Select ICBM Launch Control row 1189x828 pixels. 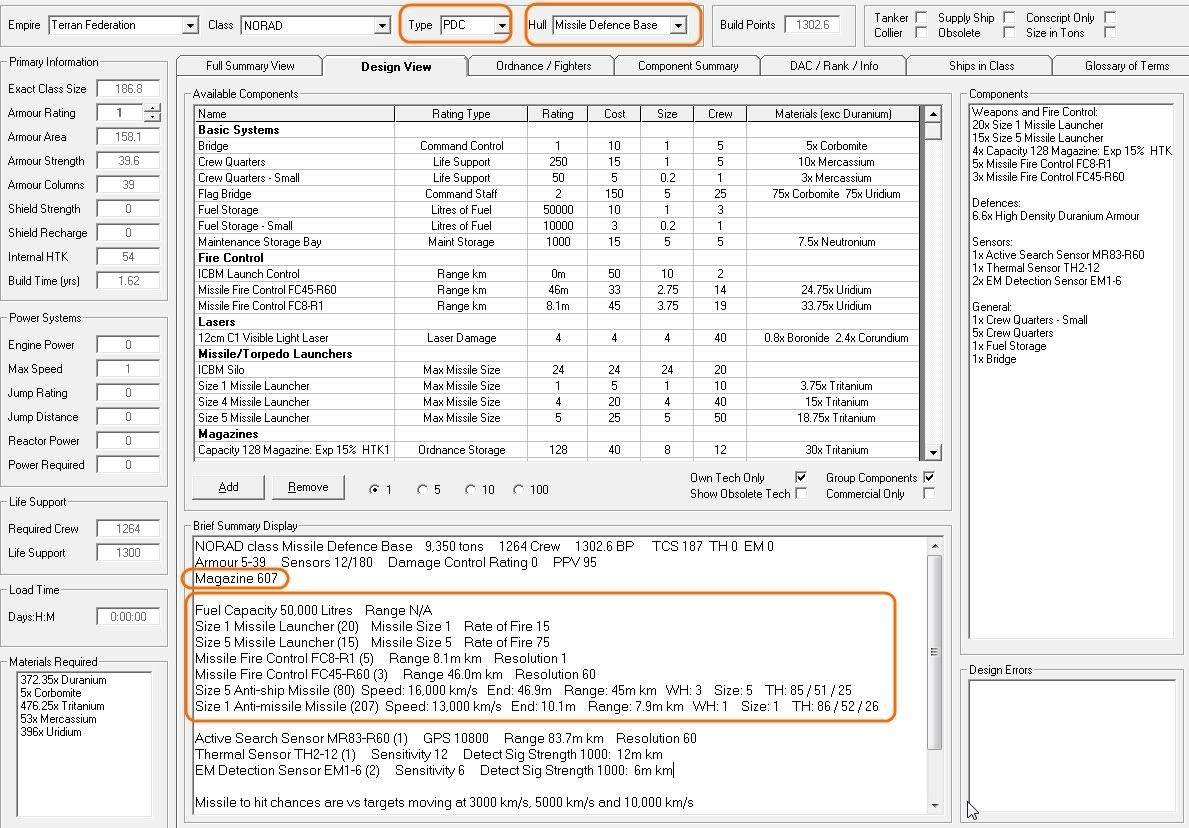coord(557,274)
